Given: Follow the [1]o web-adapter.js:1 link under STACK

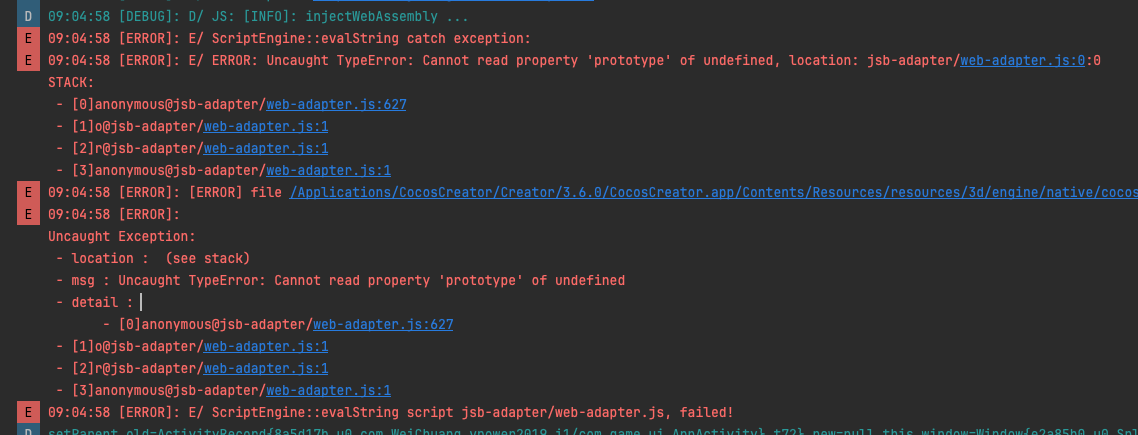Looking at the screenshot, I should click(x=266, y=126).
